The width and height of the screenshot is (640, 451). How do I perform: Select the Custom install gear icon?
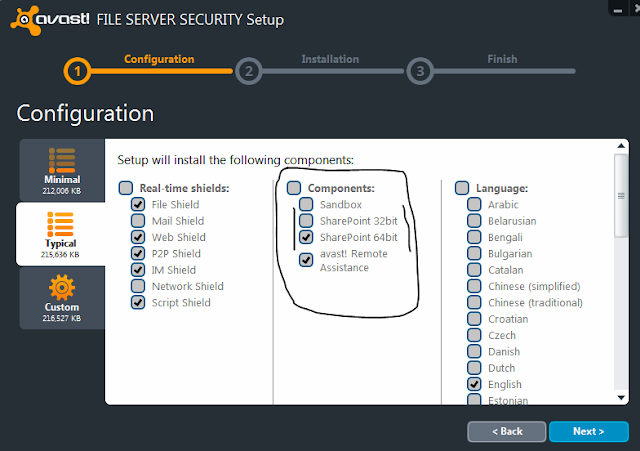[62, 287]
